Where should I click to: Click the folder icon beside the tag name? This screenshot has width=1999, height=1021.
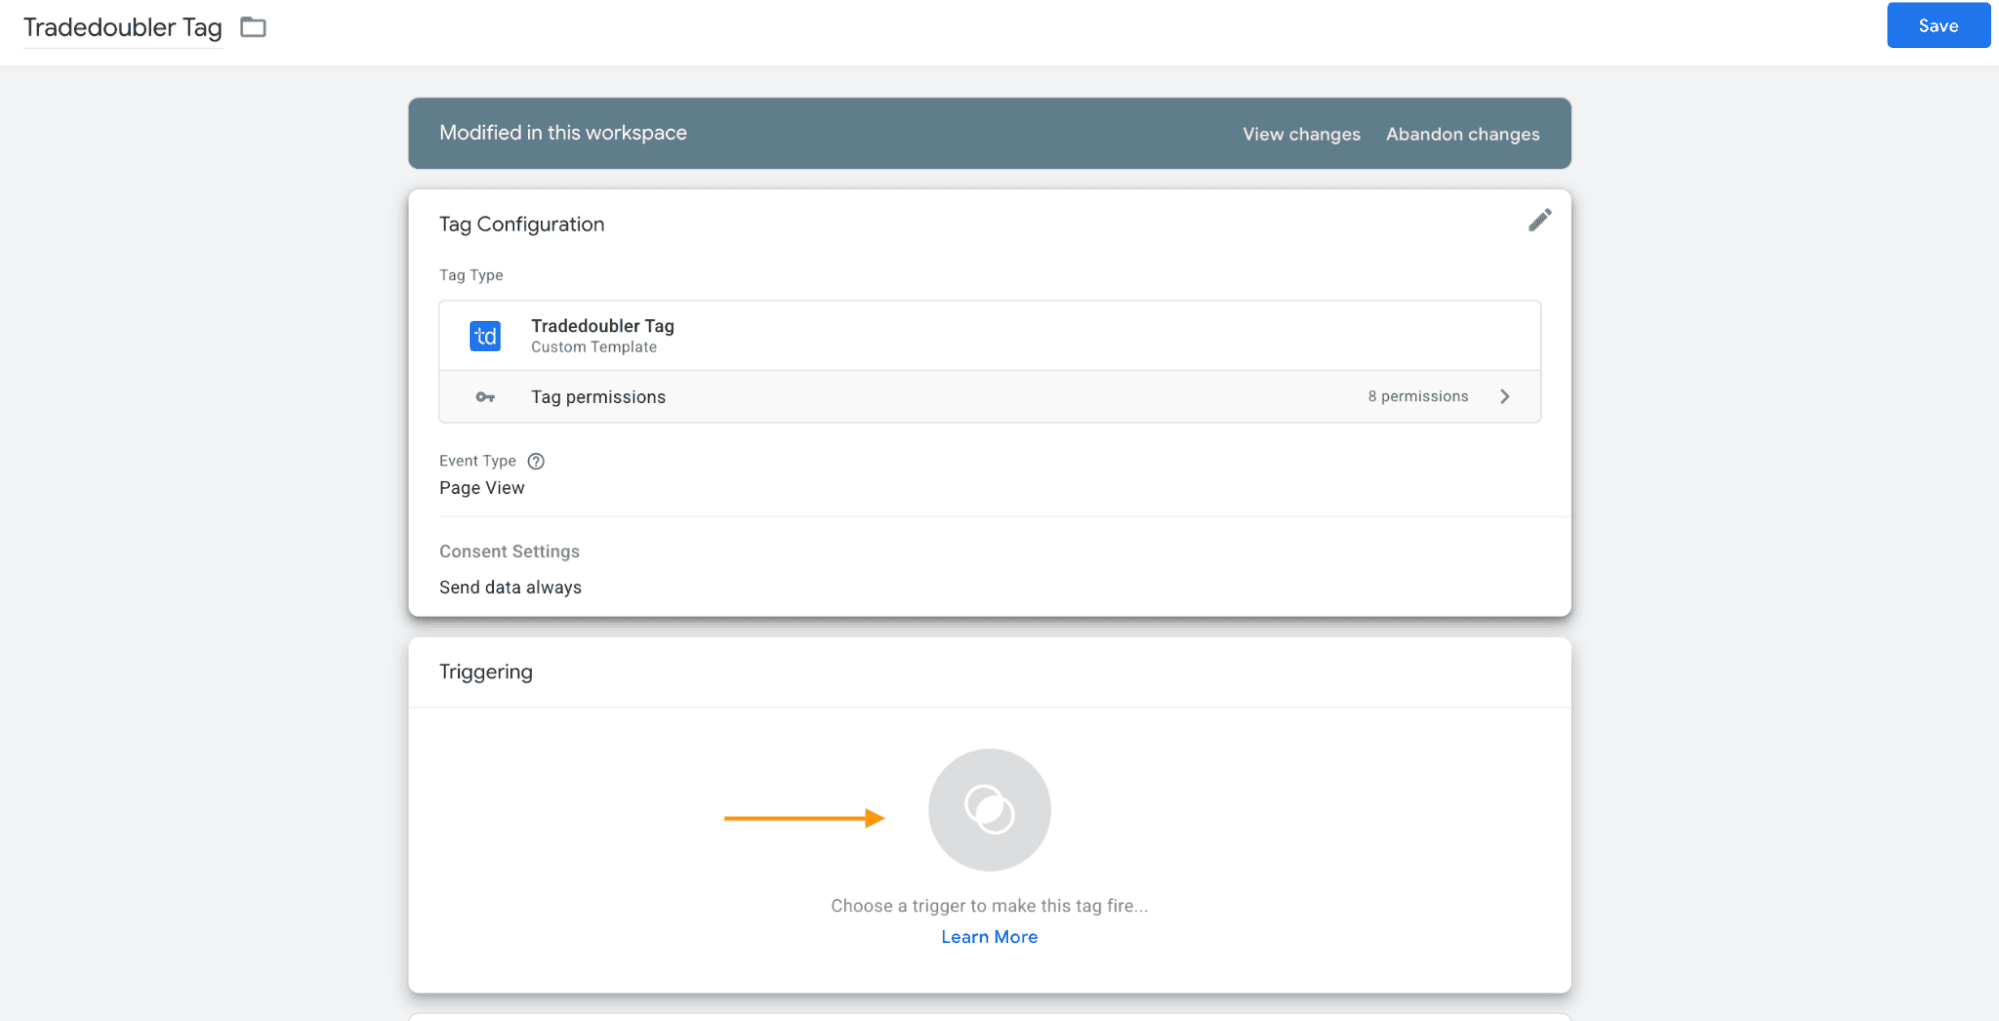253,27
